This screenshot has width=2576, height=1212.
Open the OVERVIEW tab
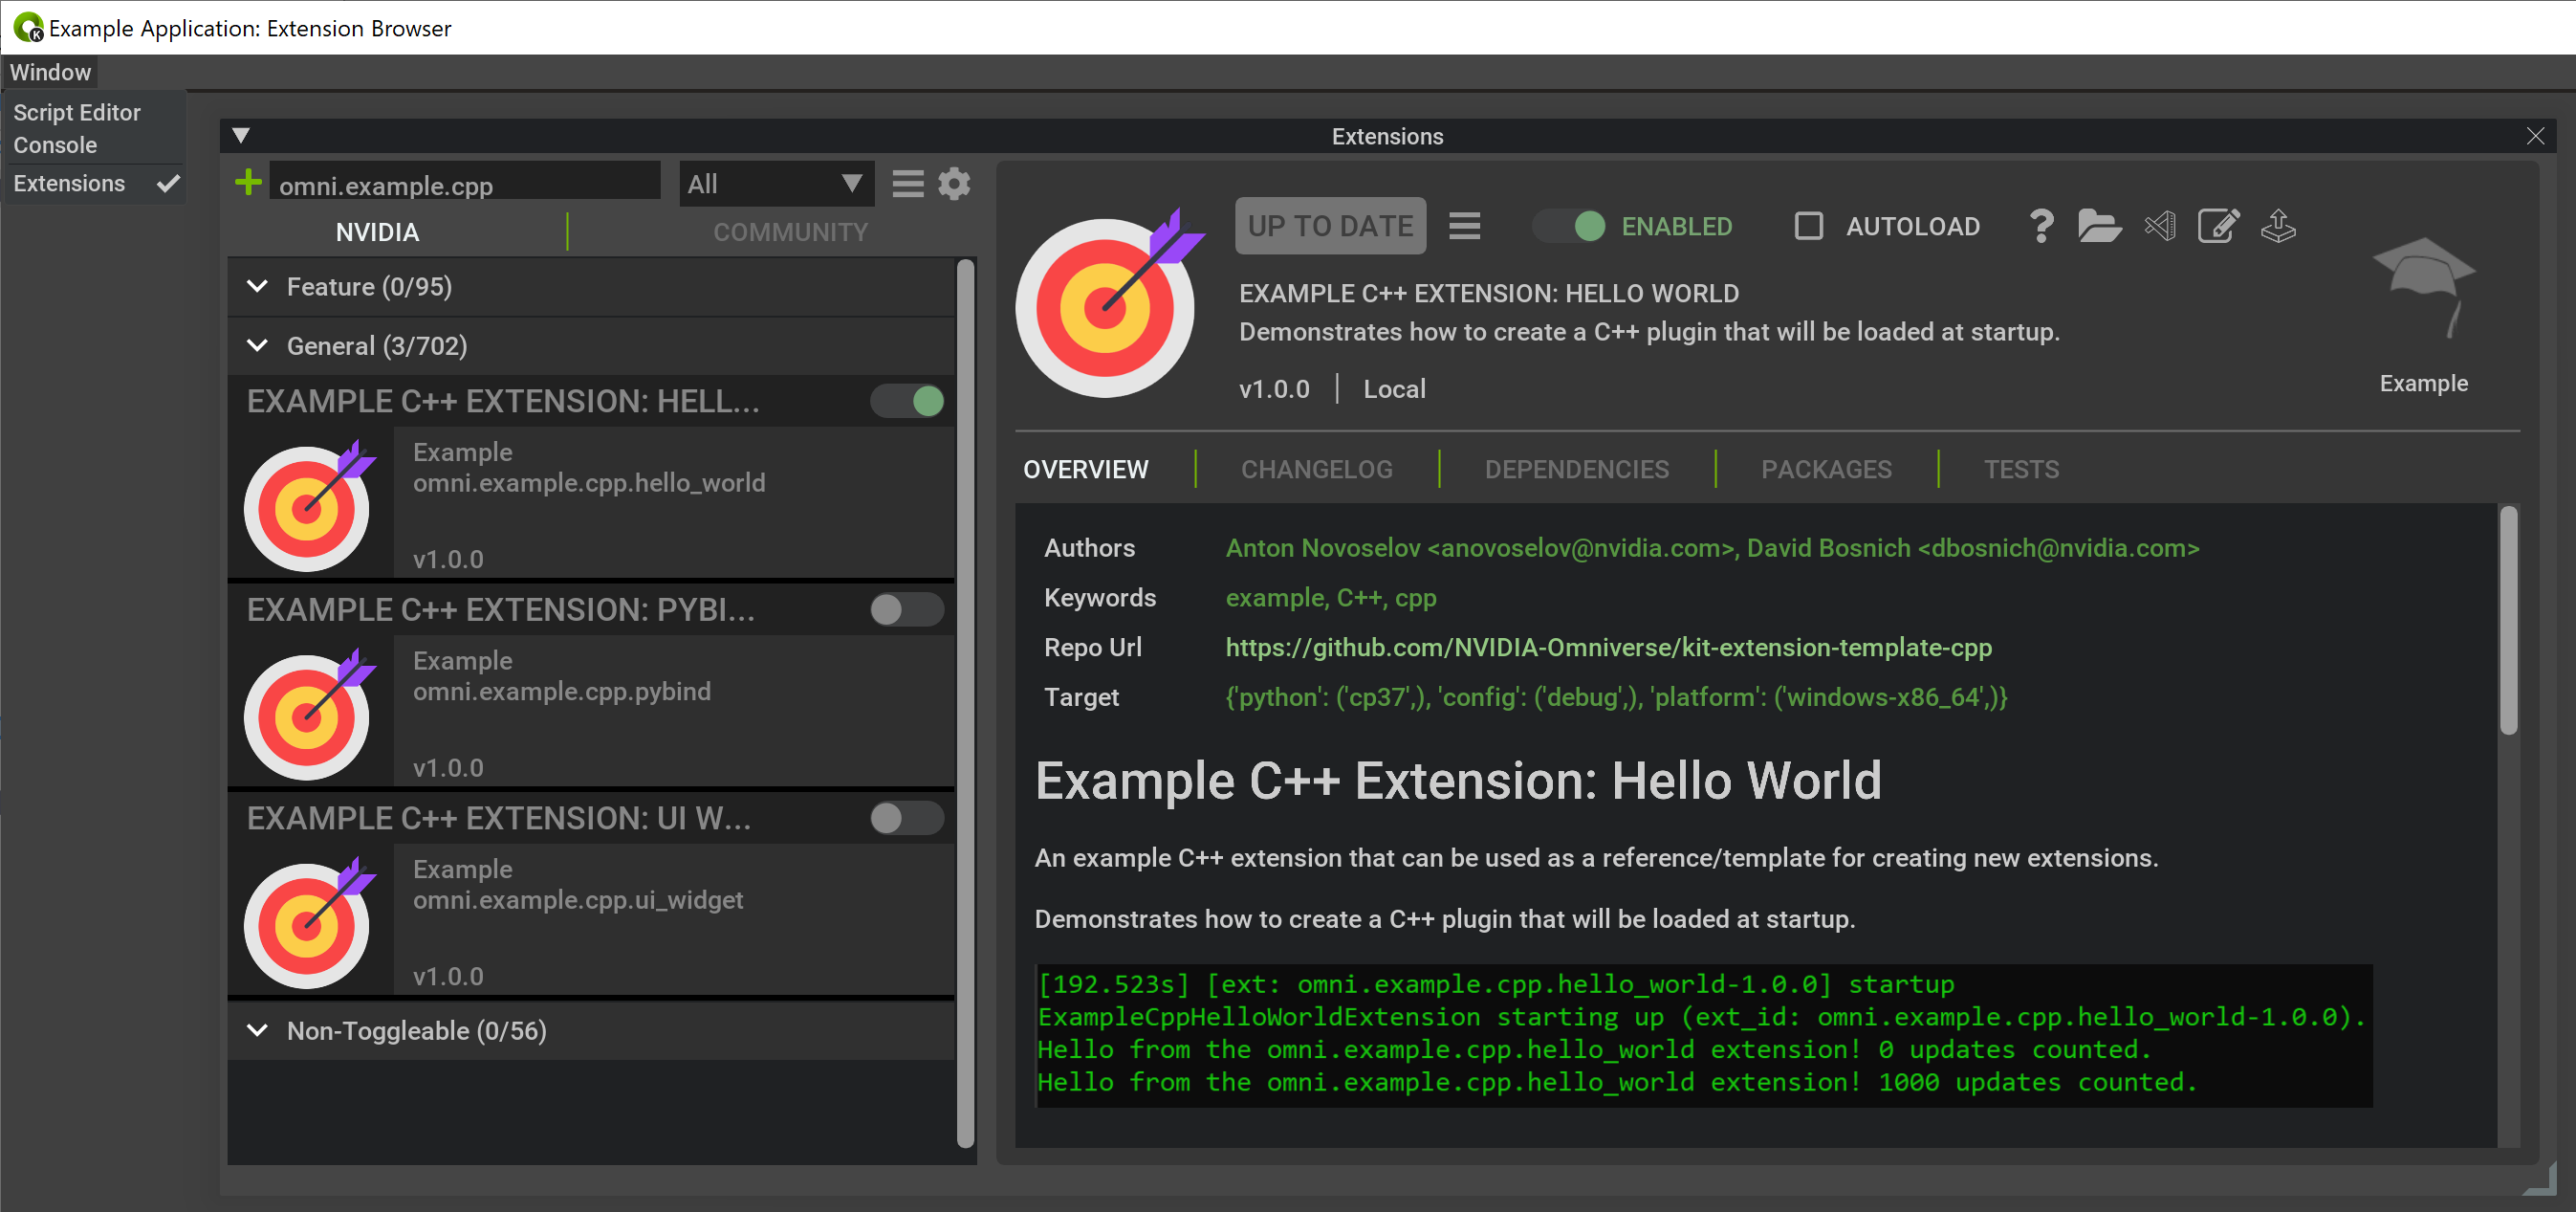(x=1086, y=469)
